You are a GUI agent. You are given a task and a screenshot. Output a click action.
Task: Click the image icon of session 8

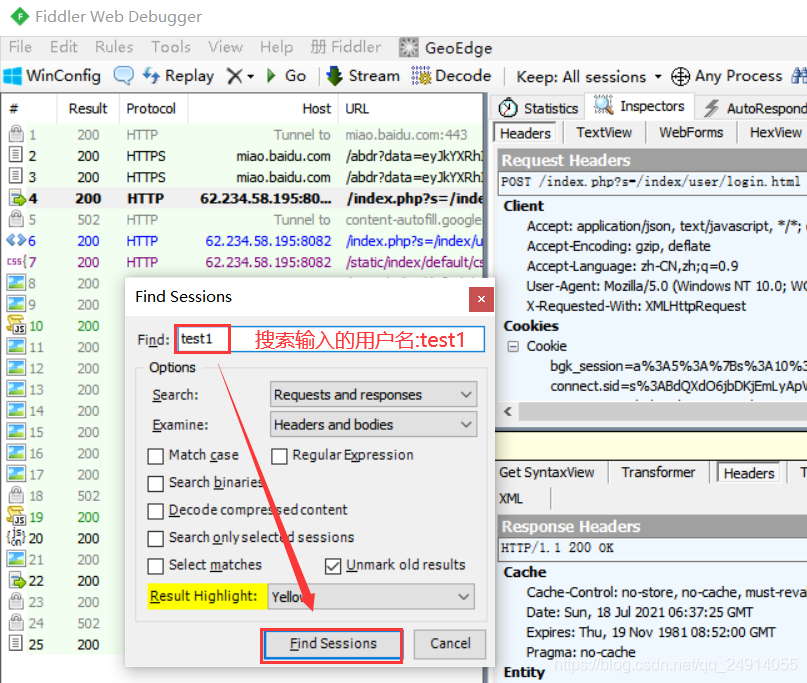(x=16, y=283)
